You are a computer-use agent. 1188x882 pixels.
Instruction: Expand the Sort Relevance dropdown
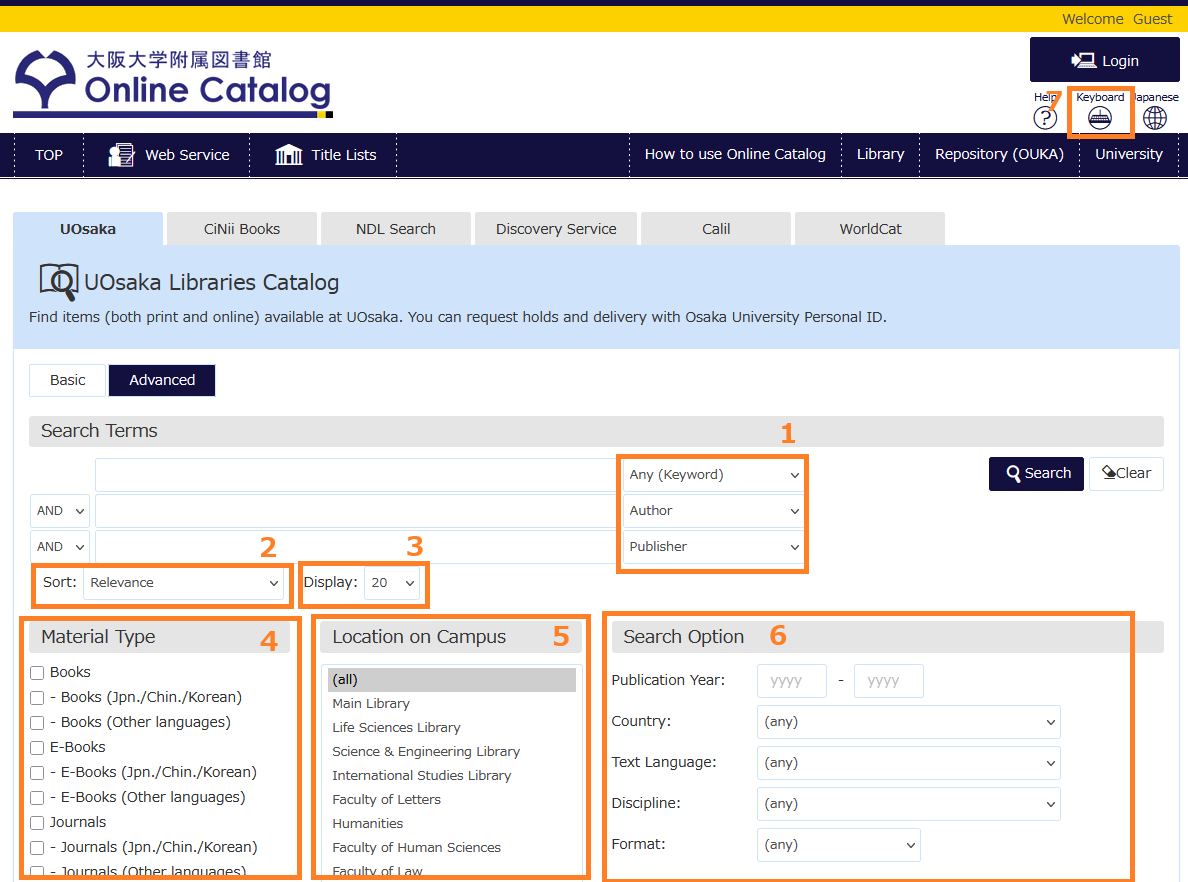[x=184, y=583]
